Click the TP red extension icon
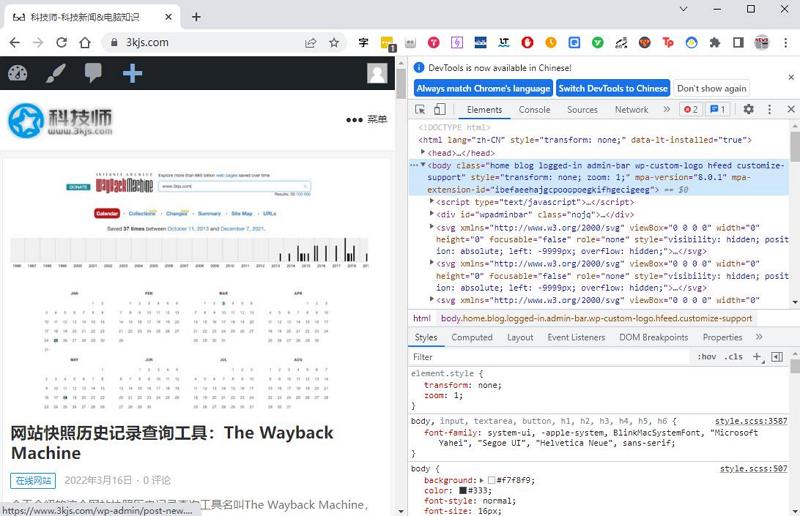The image size is (800, 516). (668, 43)
